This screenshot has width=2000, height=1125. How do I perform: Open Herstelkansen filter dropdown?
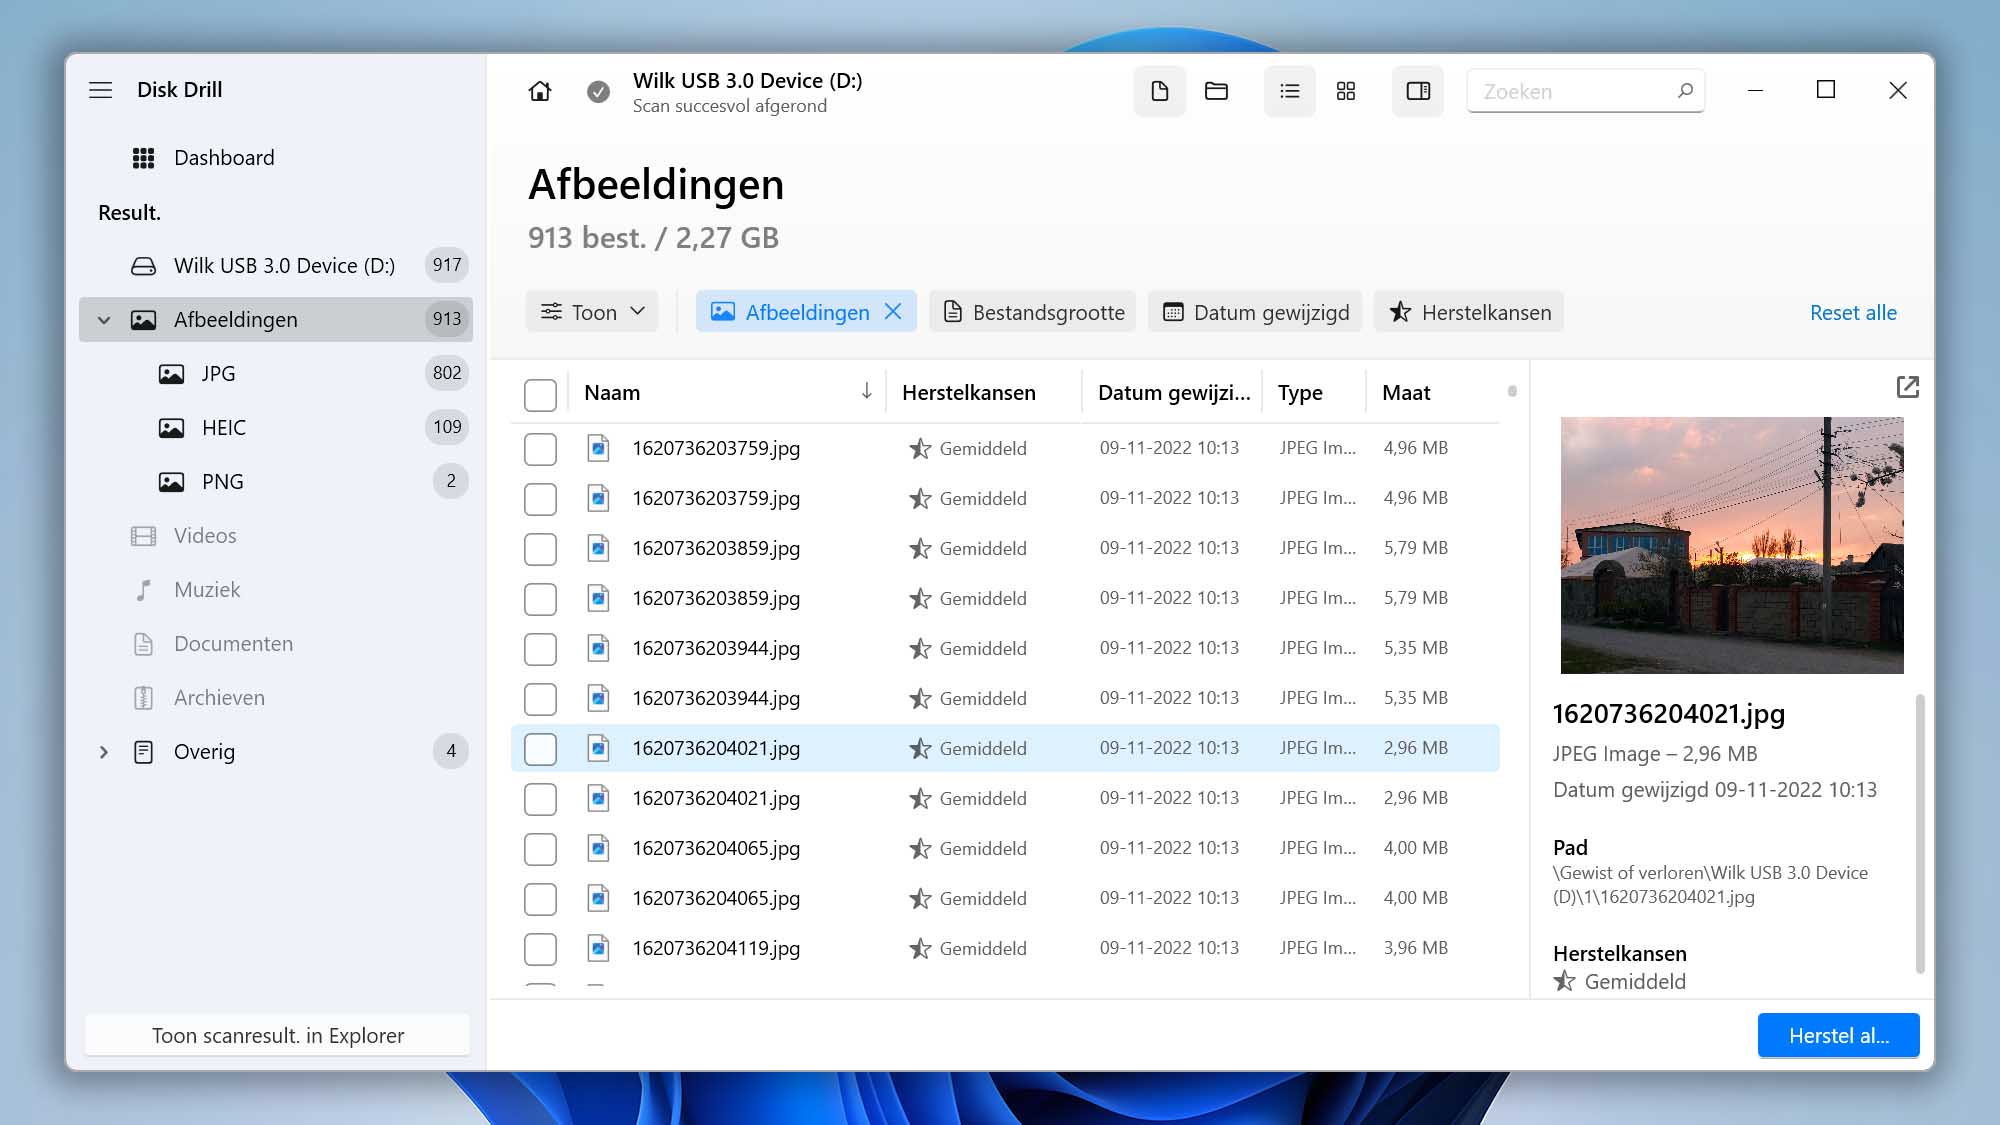click(1469, 312)
